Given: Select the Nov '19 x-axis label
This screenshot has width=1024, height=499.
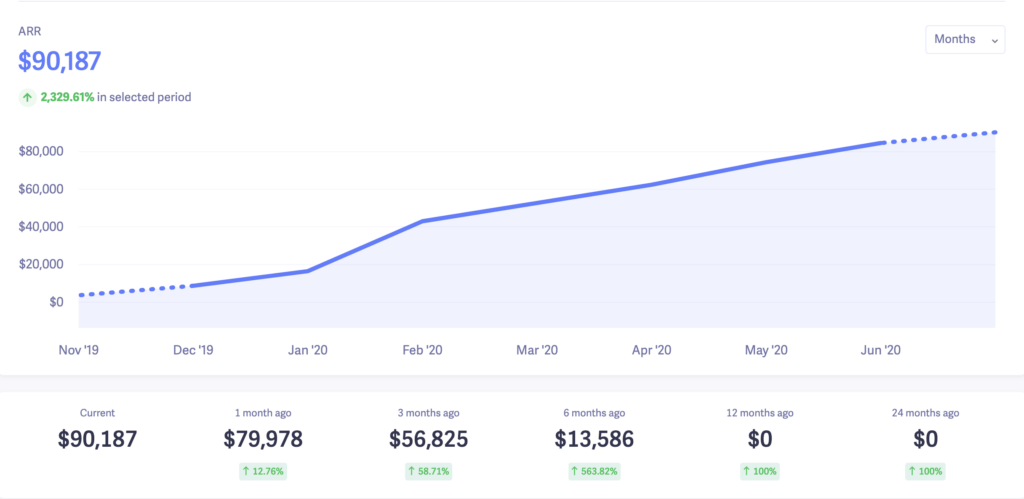Looking at the screenshot, I should (78, 350).
